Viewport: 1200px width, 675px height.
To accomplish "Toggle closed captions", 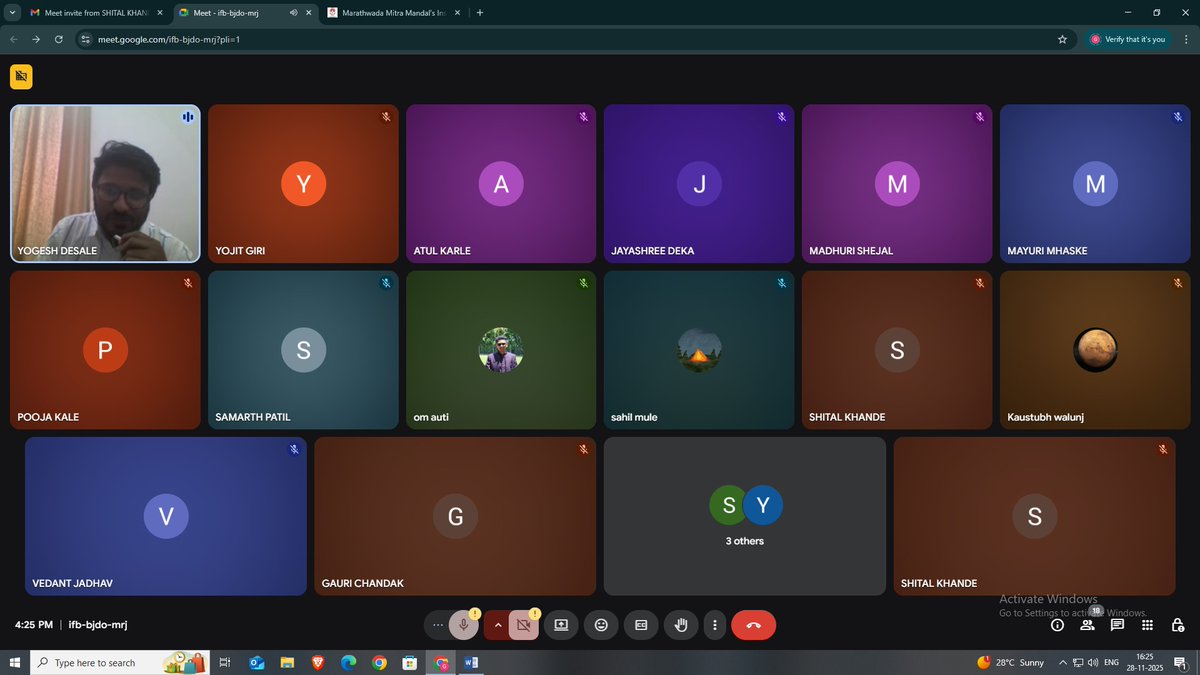I will pos(641,625).
